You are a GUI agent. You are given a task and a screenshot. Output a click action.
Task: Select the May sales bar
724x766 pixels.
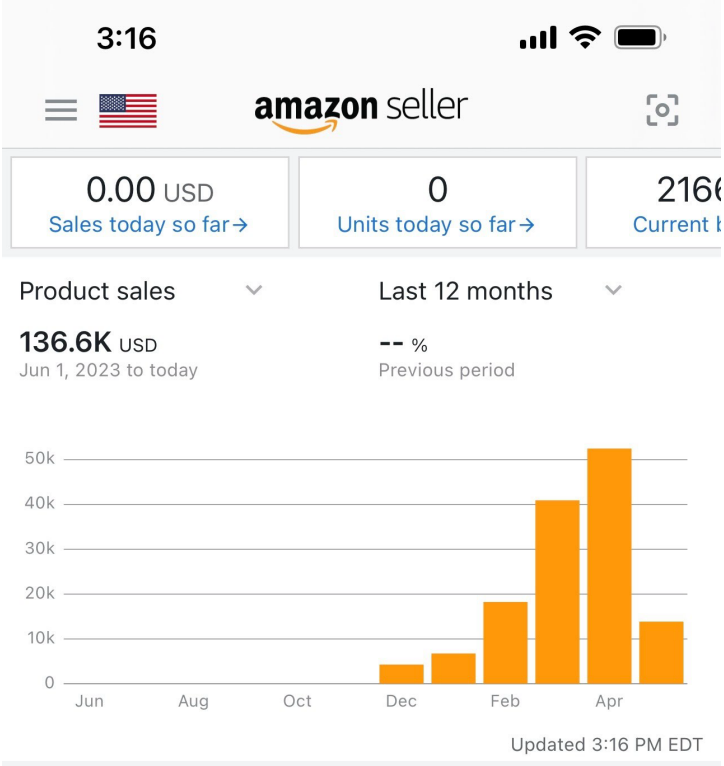(661, 652)
